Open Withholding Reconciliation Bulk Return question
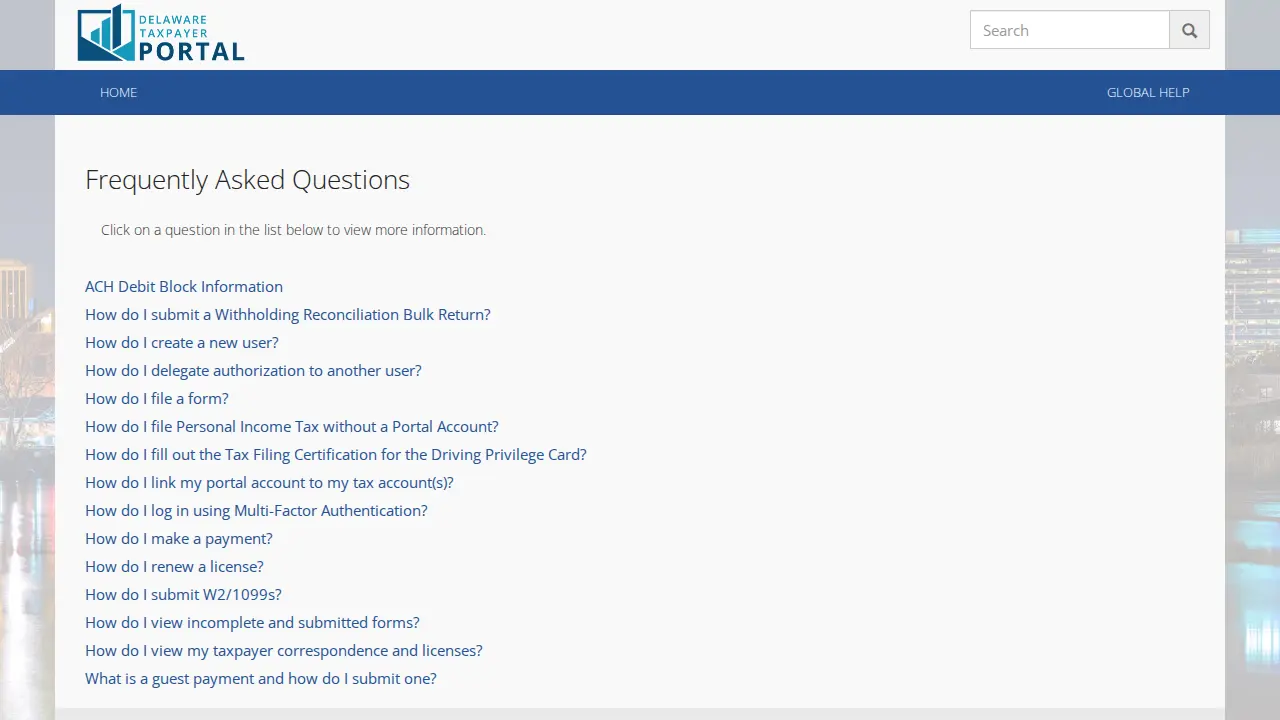Image resolution: width=1280 pixels, height=720 pixels. coord(288,314)
